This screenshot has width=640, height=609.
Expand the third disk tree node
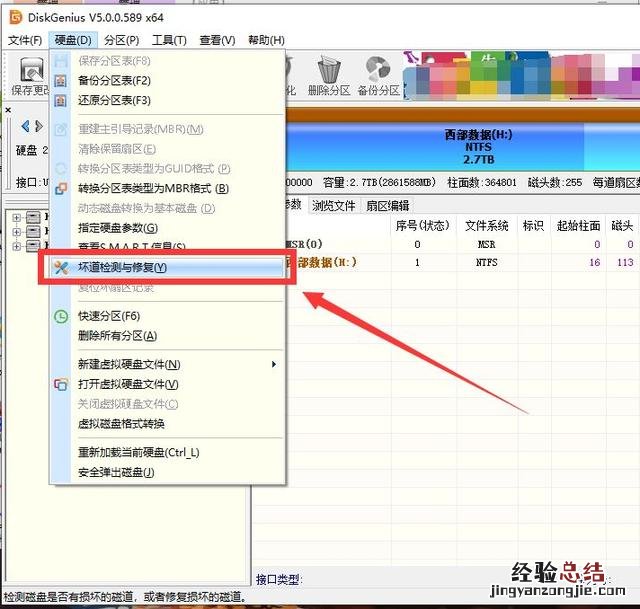tap(17, 246)
